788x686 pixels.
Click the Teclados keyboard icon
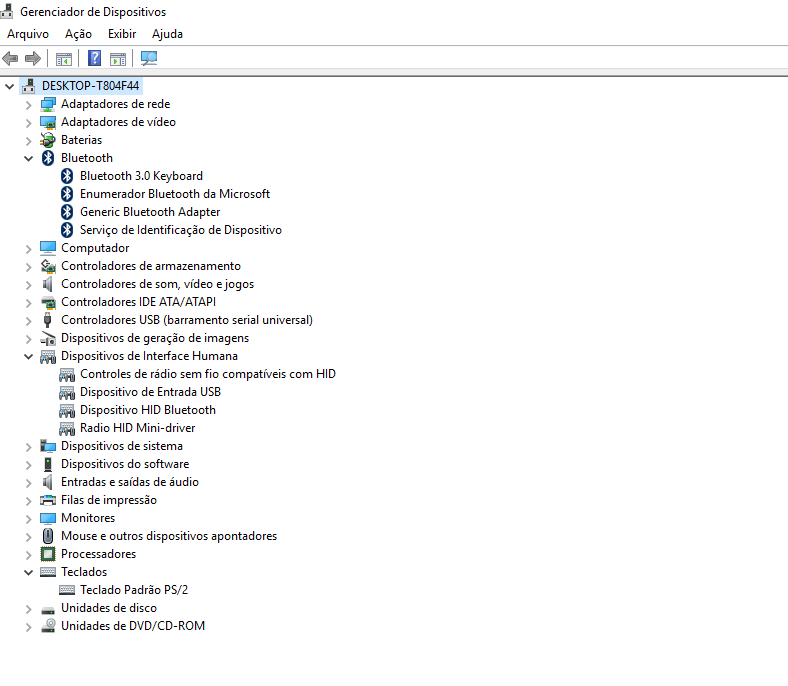click(x=48, y=572)
